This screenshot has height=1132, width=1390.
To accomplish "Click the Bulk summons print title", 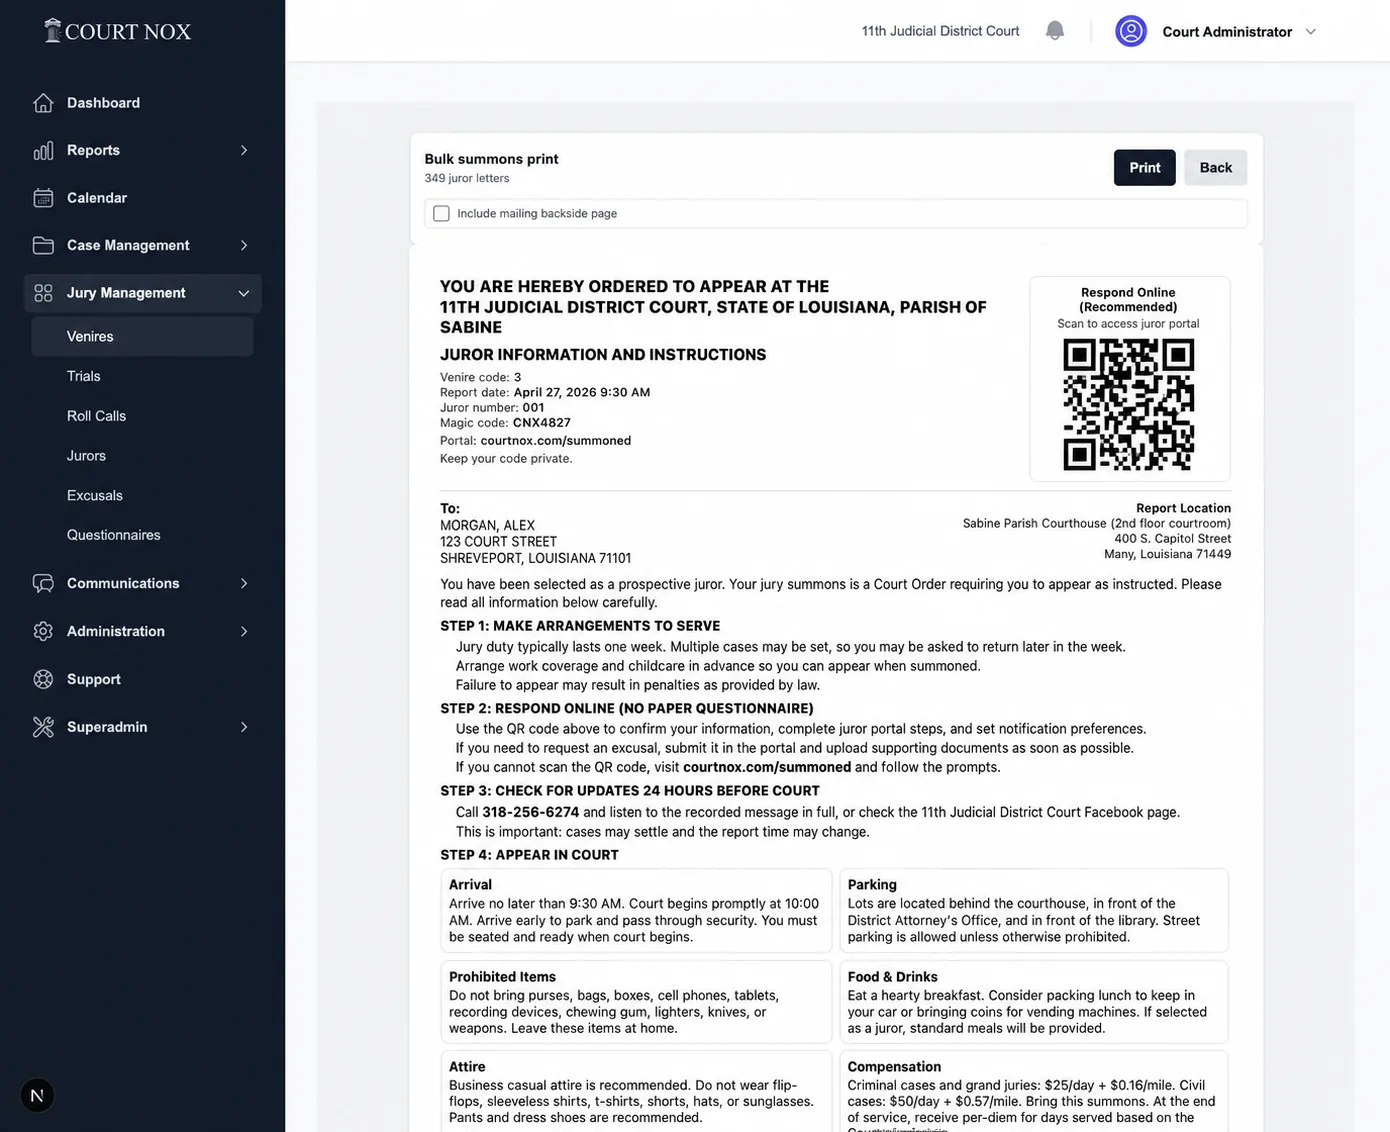I will click(491, 159).
